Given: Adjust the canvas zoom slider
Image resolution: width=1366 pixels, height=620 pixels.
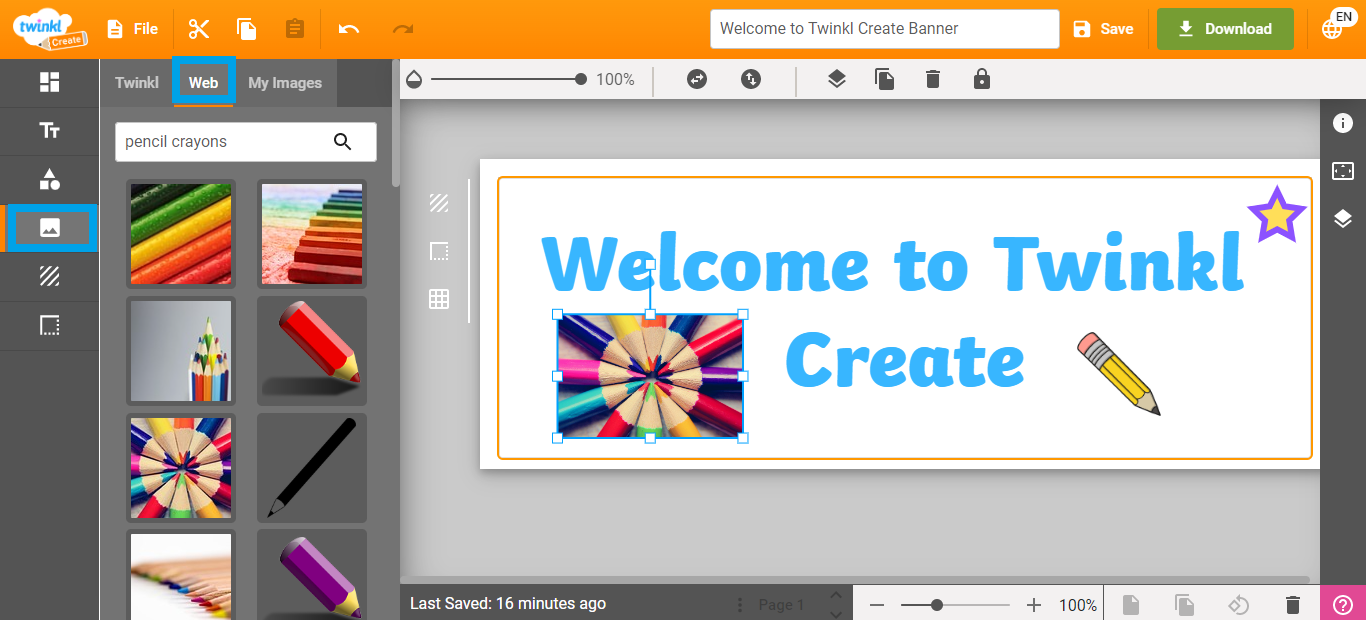Looking at the screenshot, I should point(937,605).
